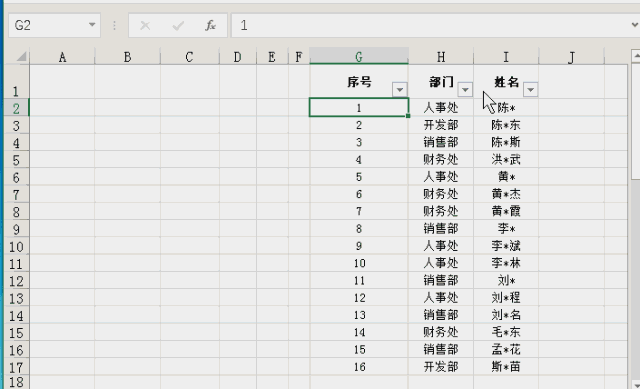Select column I header
The image size is (640, 389).
[506, 57]
